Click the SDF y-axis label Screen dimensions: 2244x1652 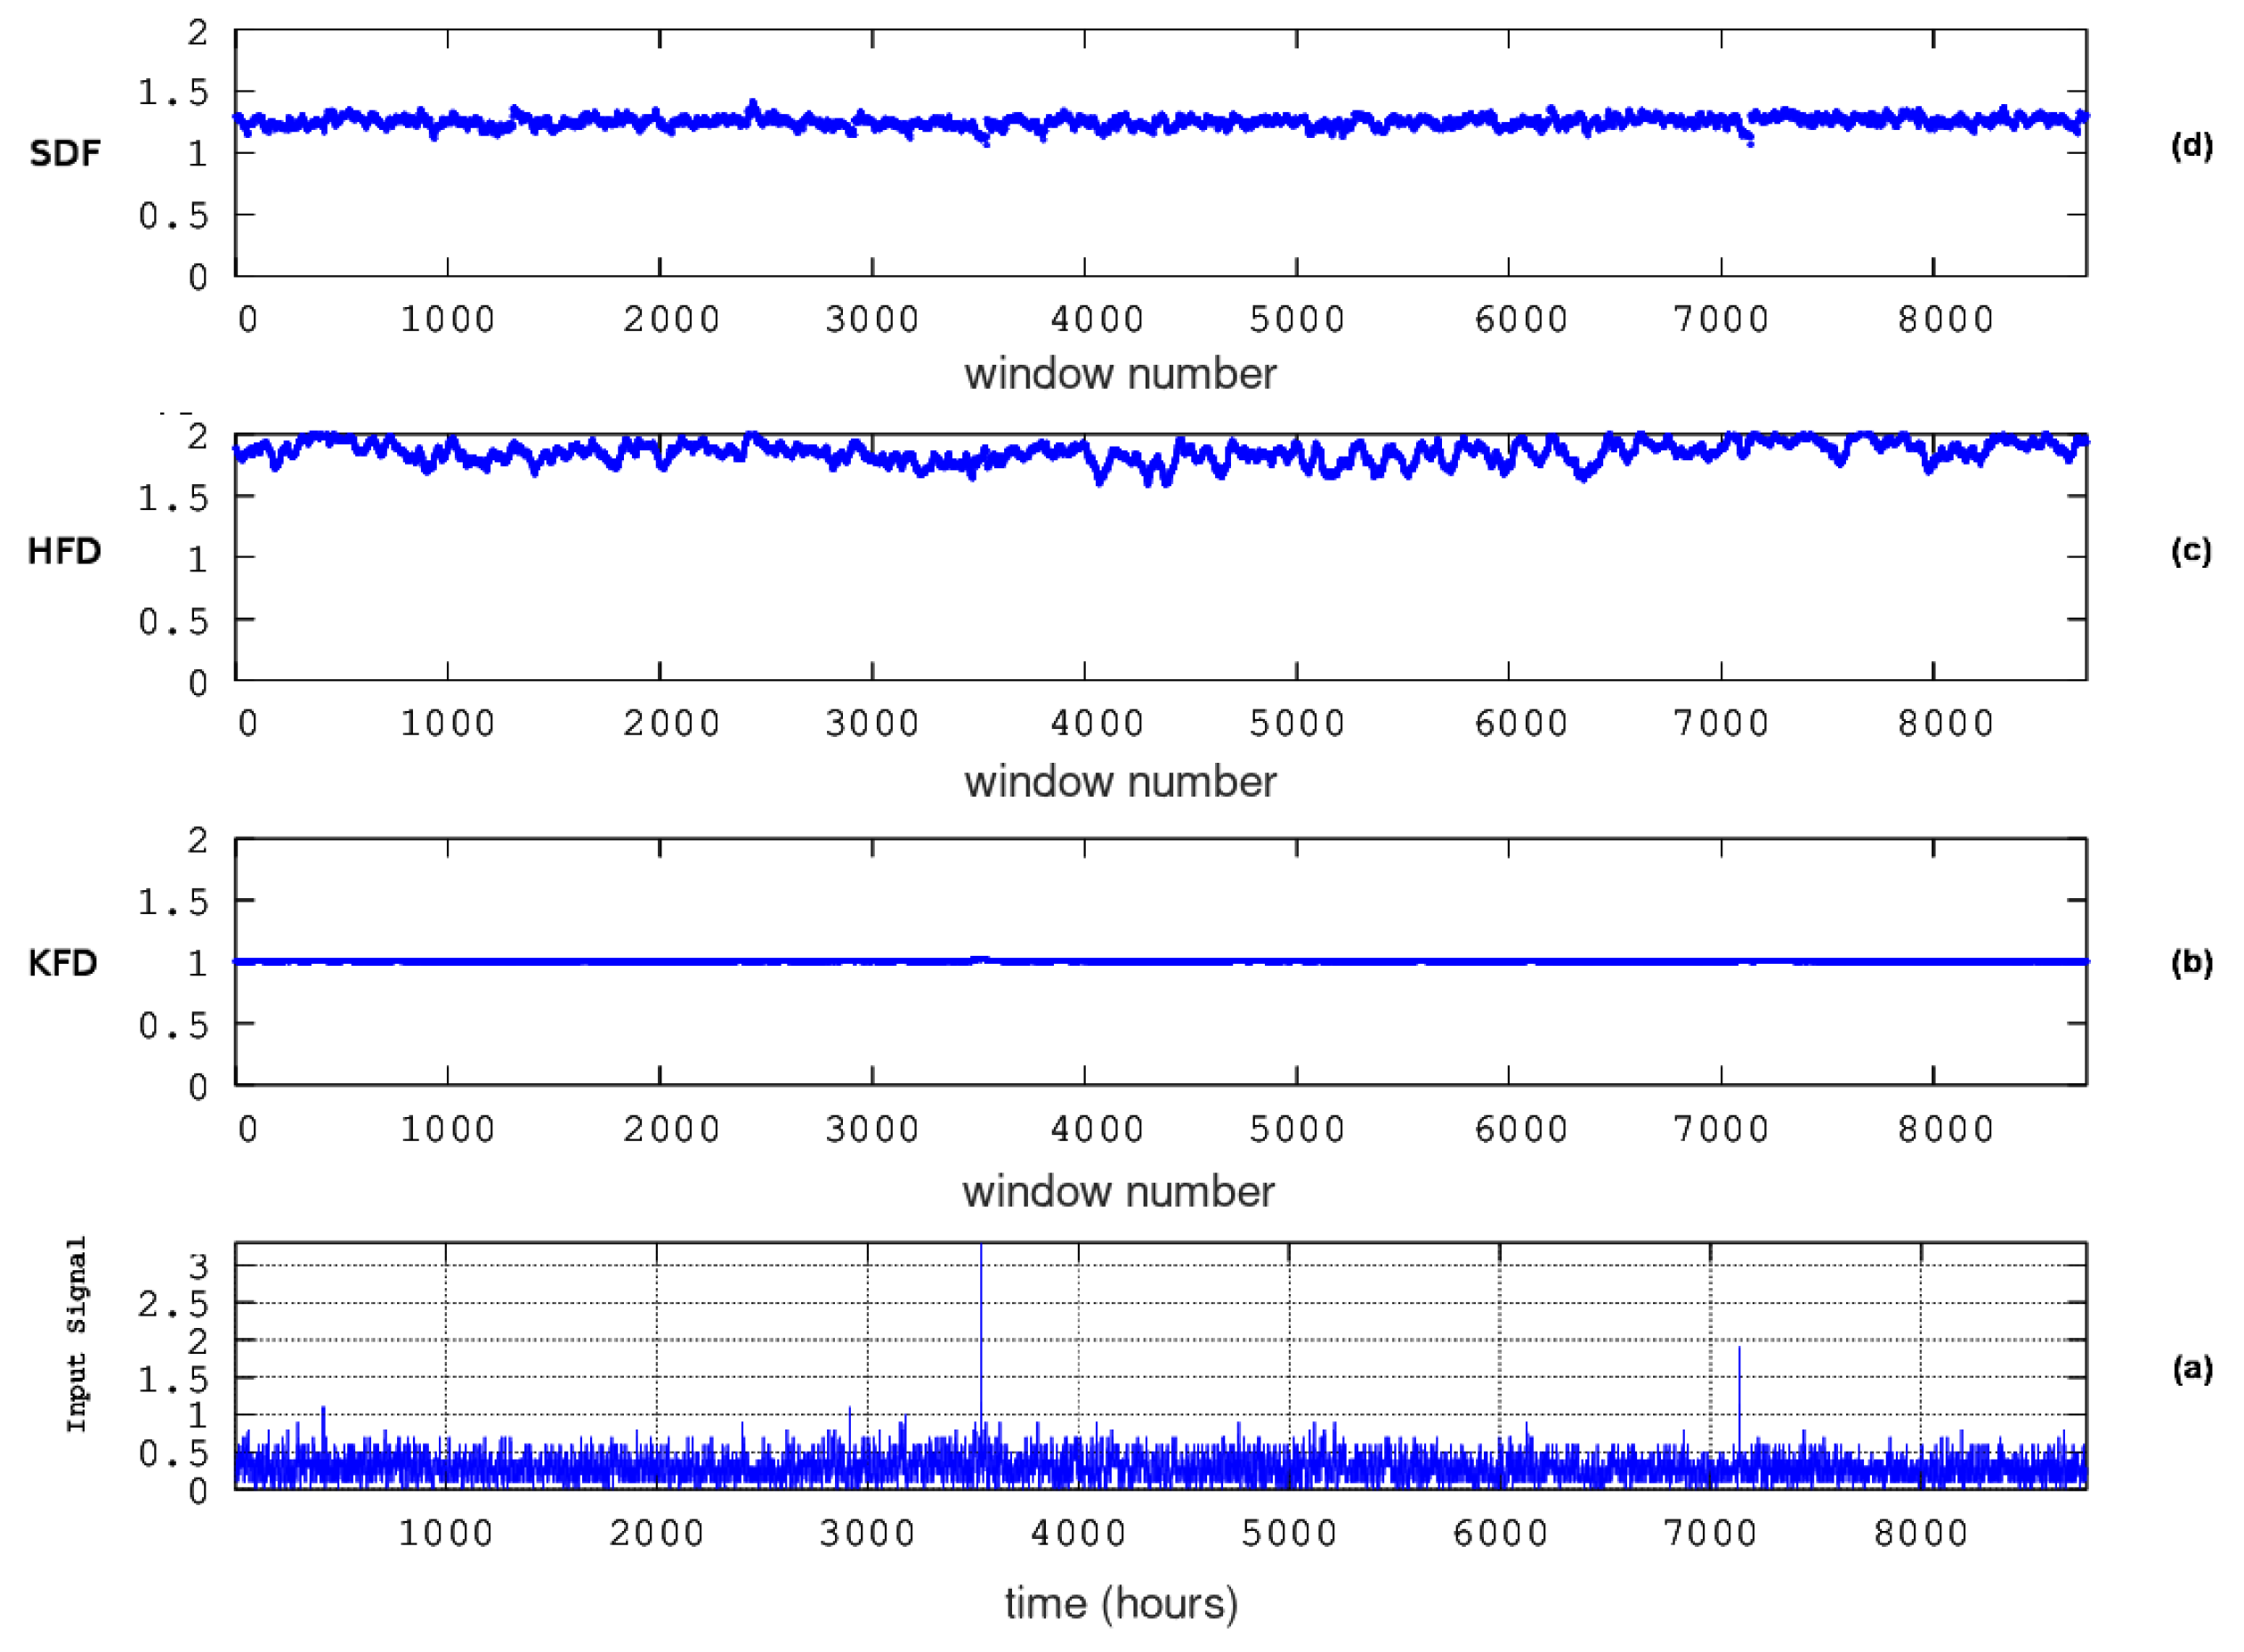click(64, 153)
